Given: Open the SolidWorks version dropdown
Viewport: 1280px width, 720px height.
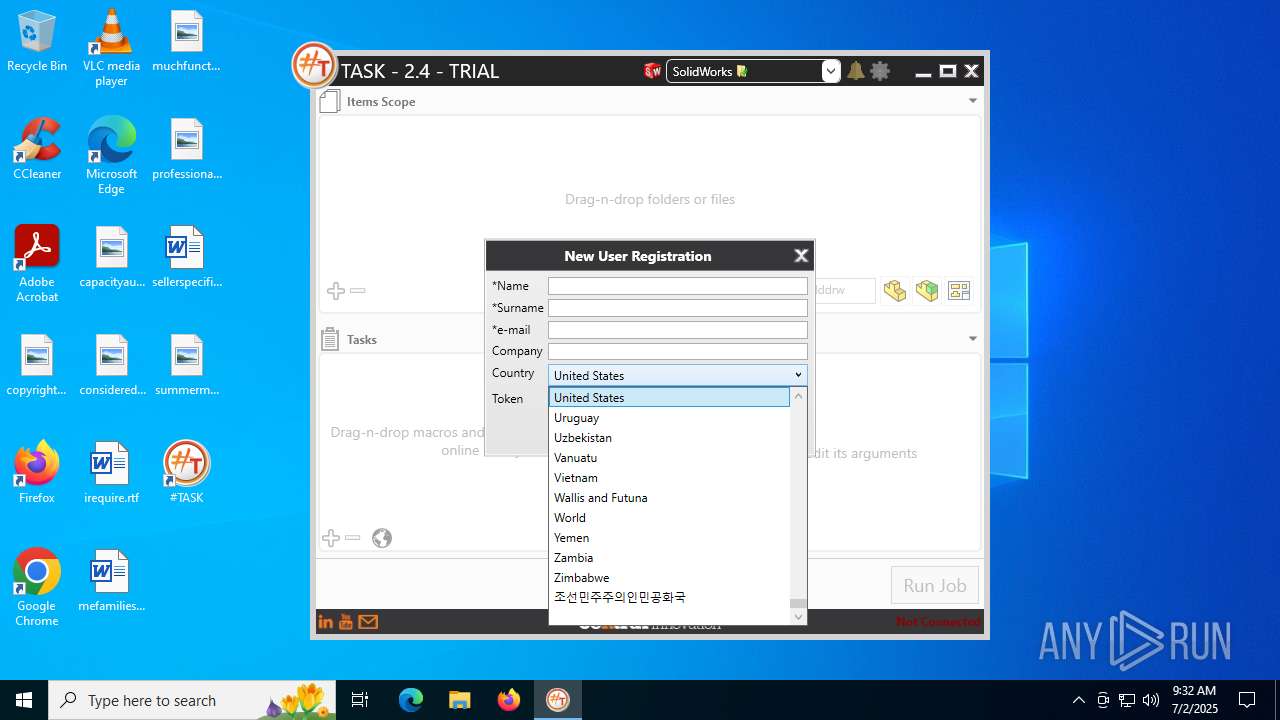Looking at the screenshot, I should (830, 71).
